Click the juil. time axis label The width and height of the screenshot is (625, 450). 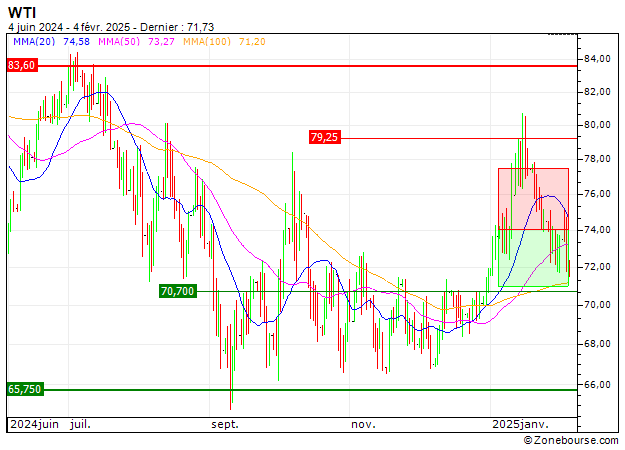point(80,424)
